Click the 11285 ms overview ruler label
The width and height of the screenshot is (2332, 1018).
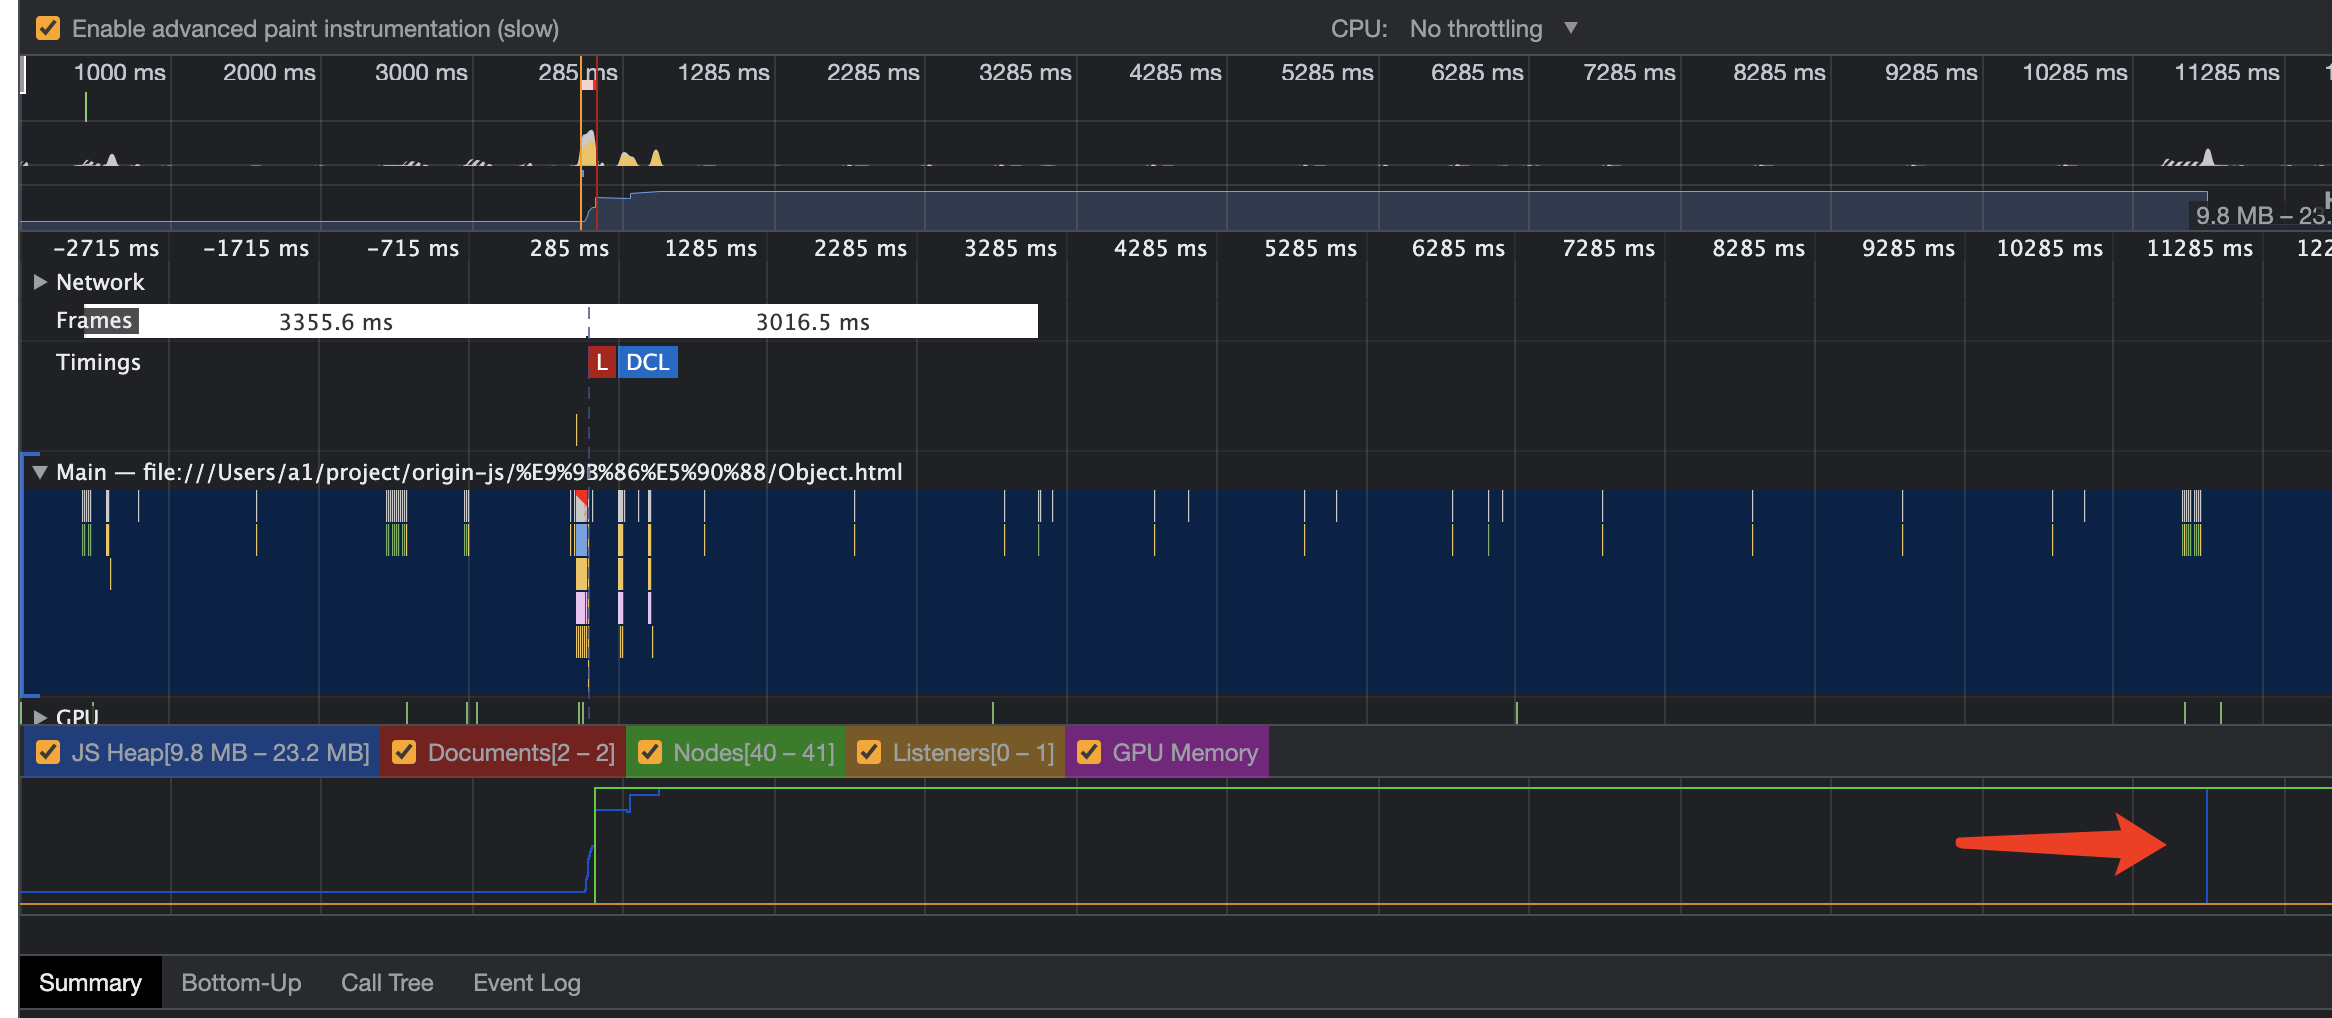(2226, 72)
